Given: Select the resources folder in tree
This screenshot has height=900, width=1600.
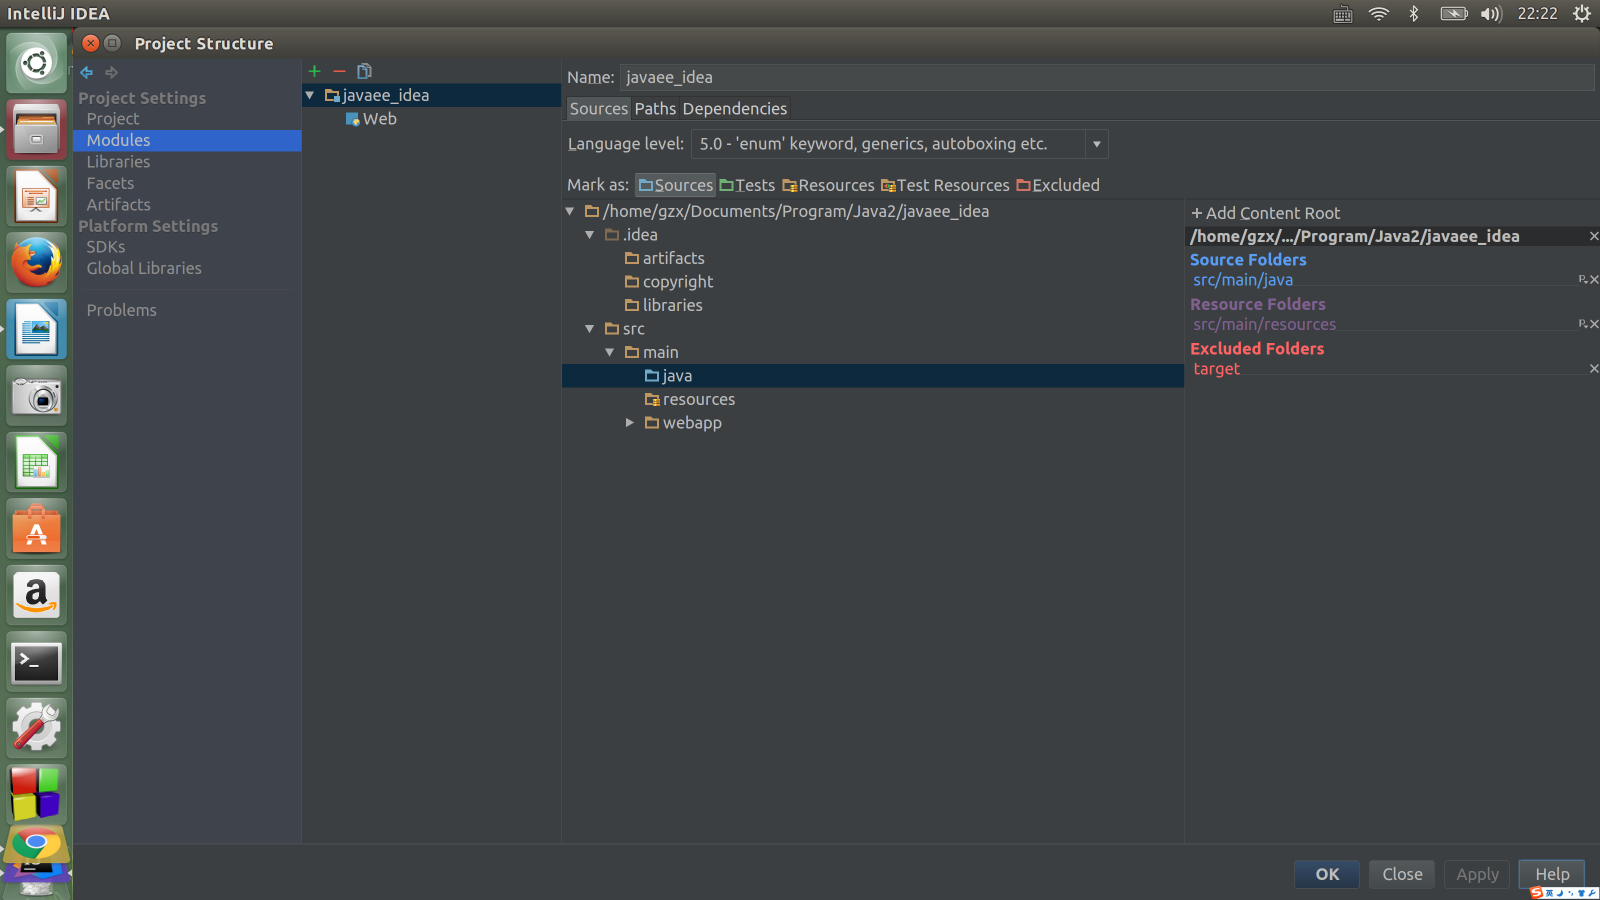Looking at the screenshot, I should tap(690, 400).
